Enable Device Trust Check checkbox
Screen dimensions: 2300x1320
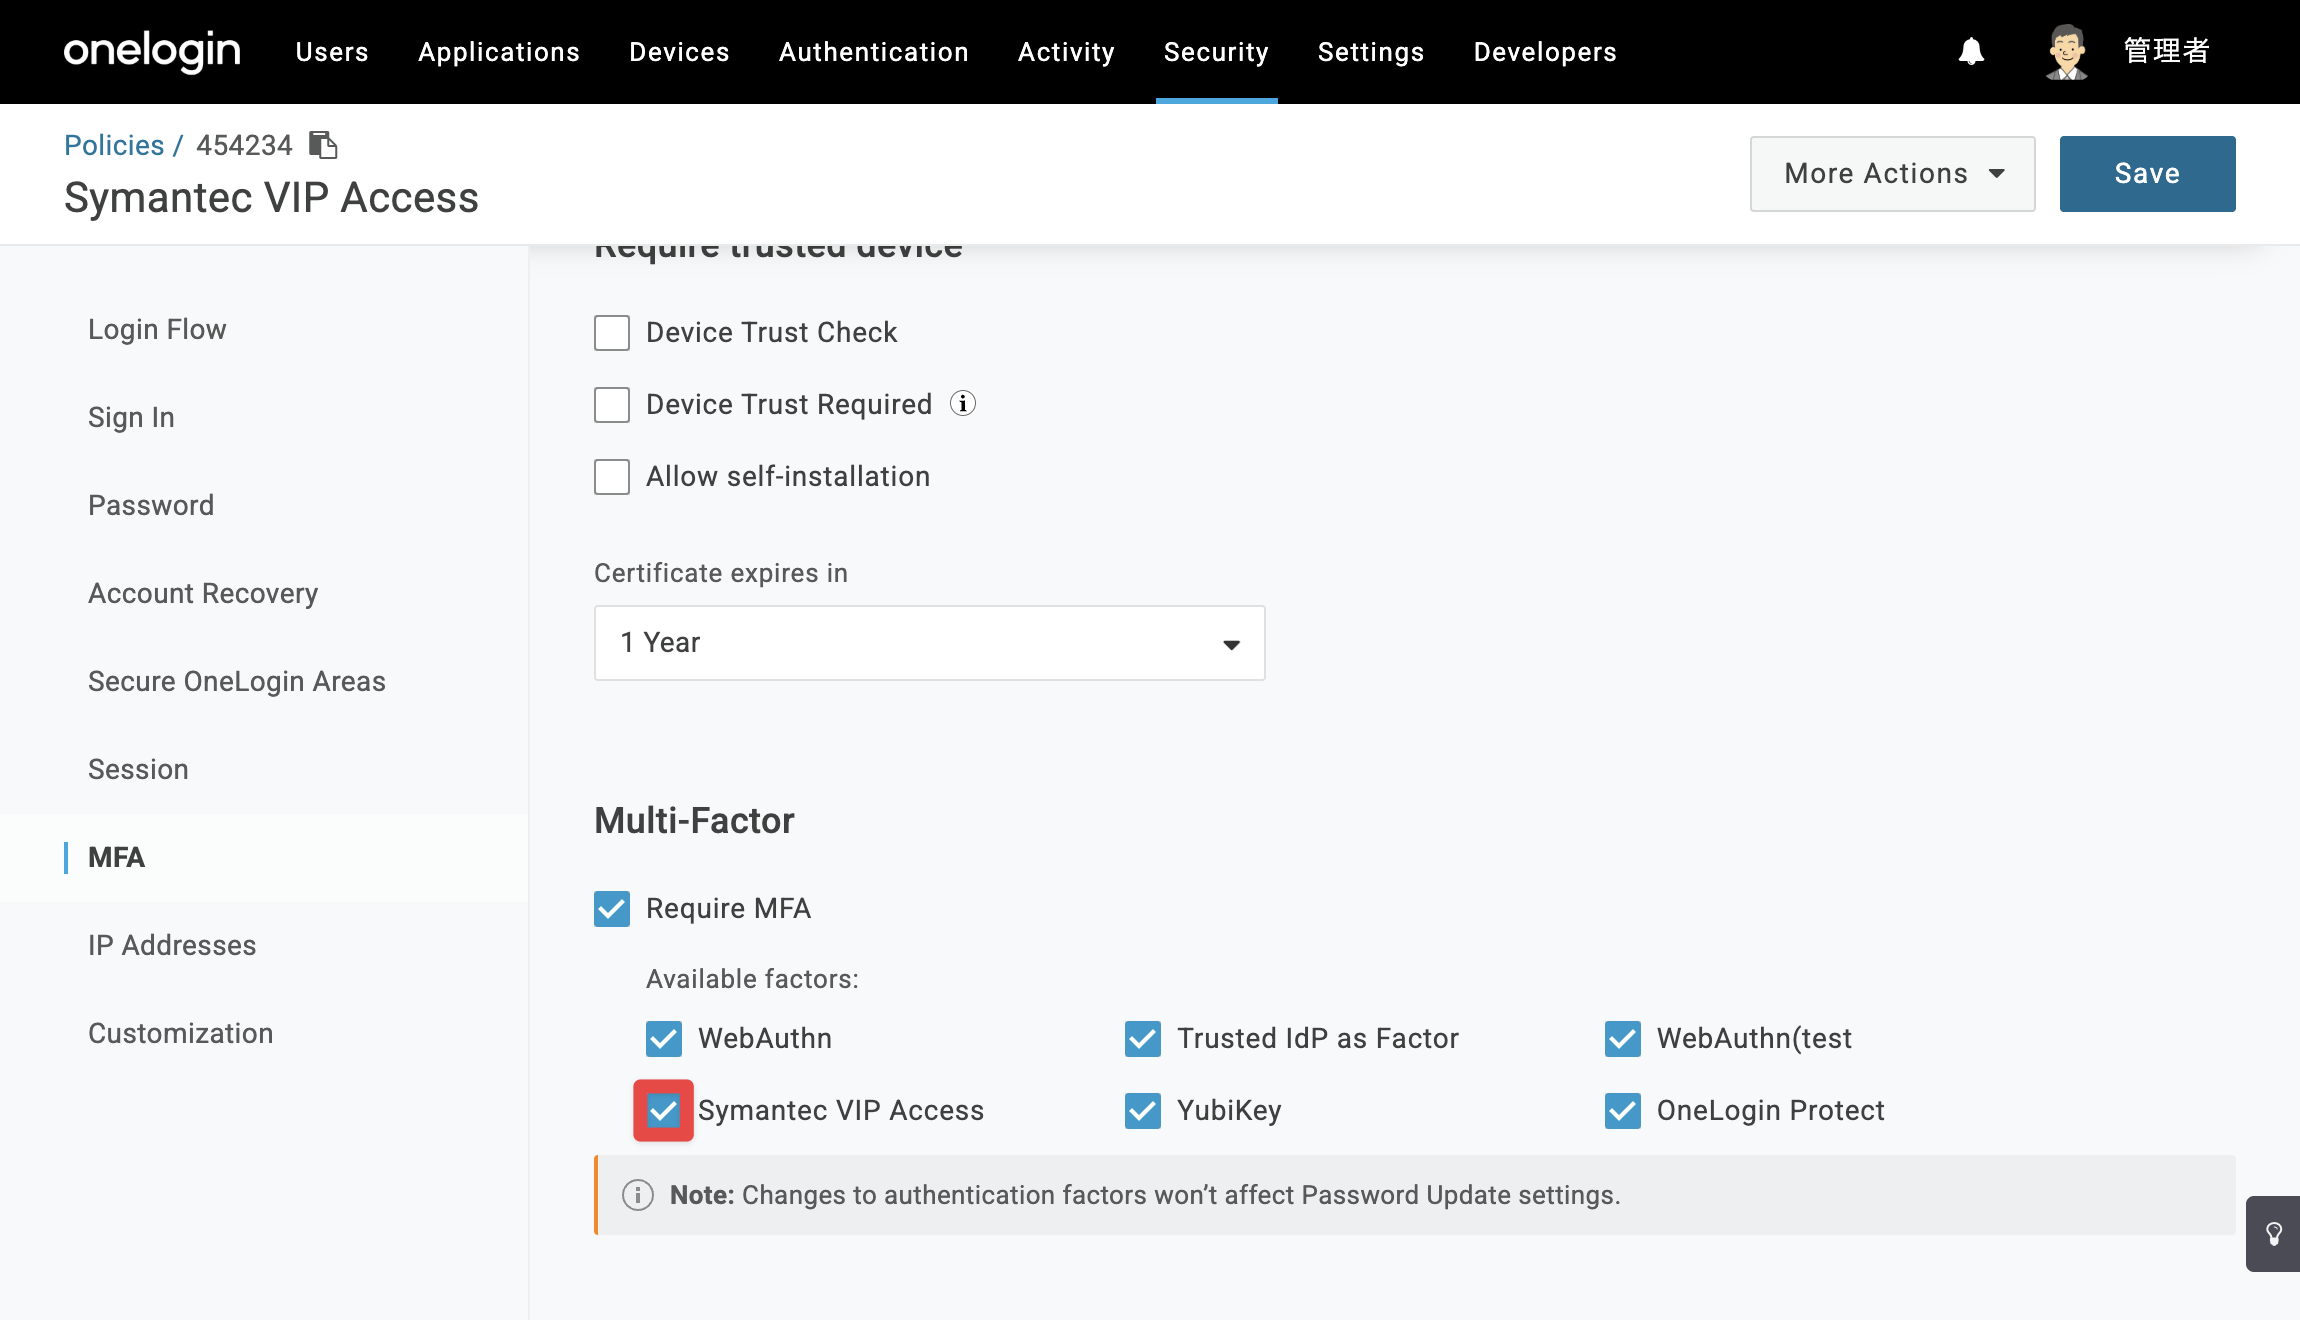tap(612, 333)
